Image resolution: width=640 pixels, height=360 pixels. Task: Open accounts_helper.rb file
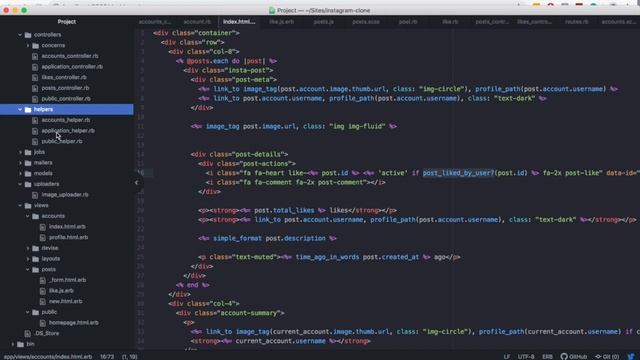(66, 120)
